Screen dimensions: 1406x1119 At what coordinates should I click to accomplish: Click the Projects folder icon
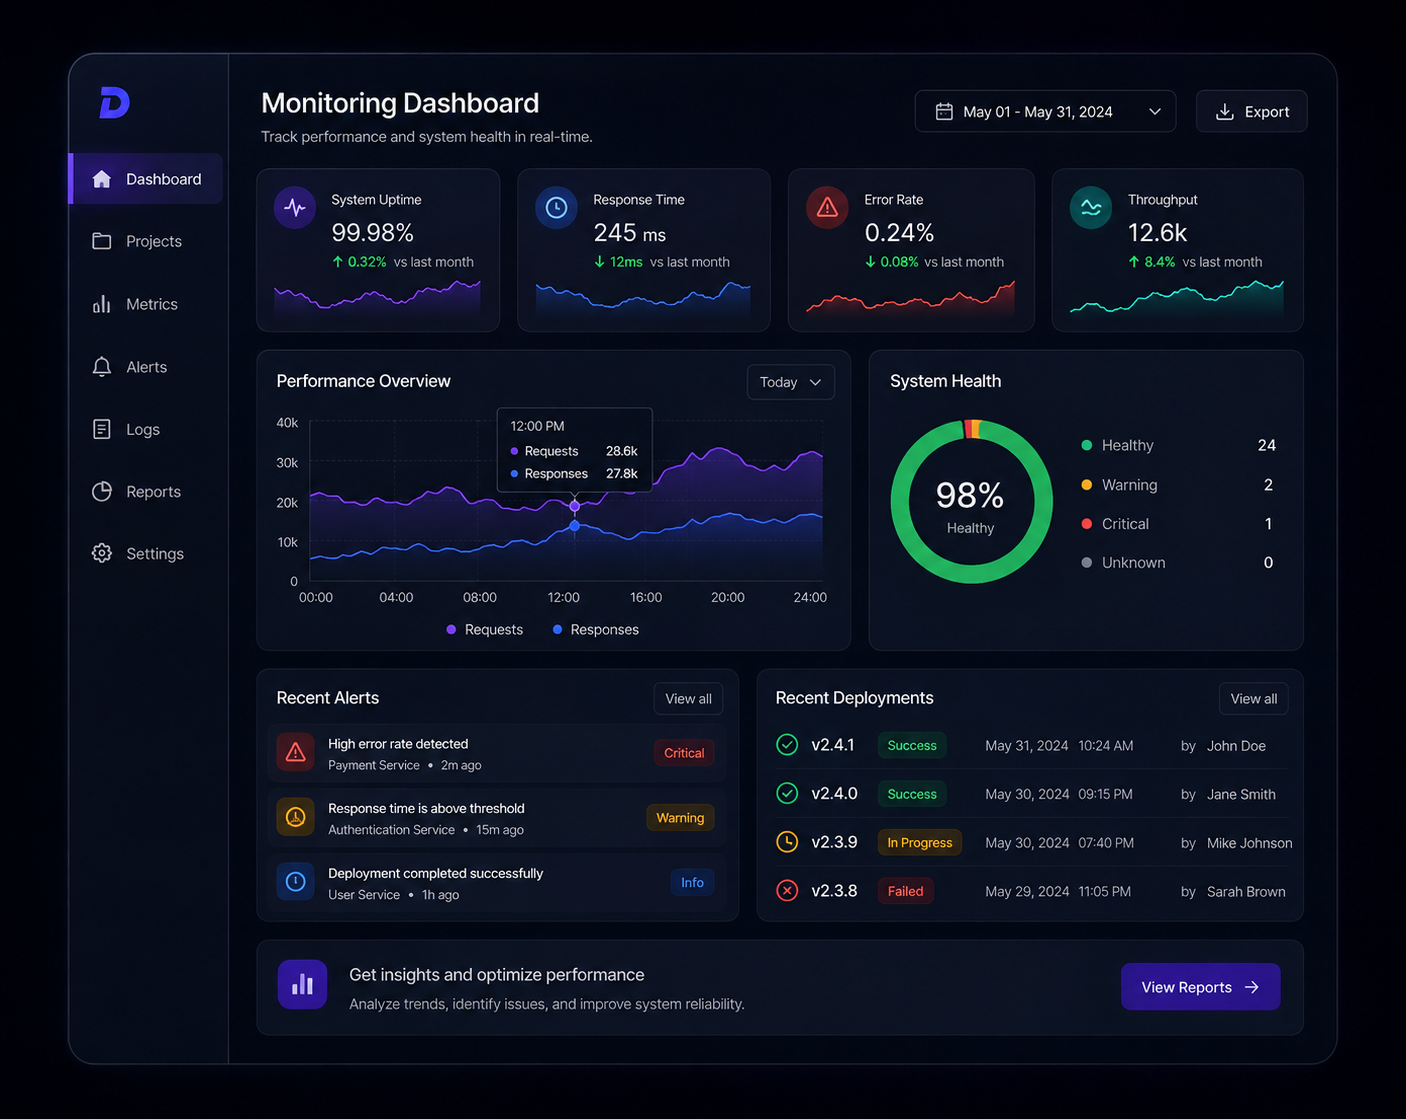tap(101, 241)
